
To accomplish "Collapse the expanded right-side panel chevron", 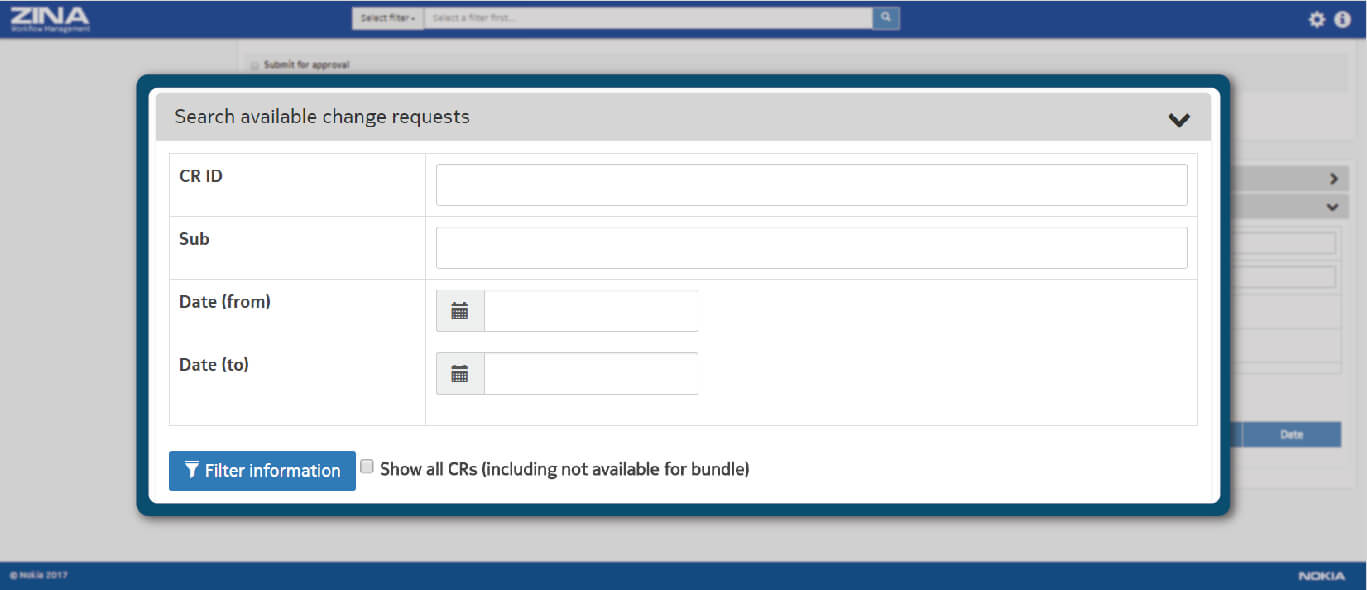I will (1332, 207).
